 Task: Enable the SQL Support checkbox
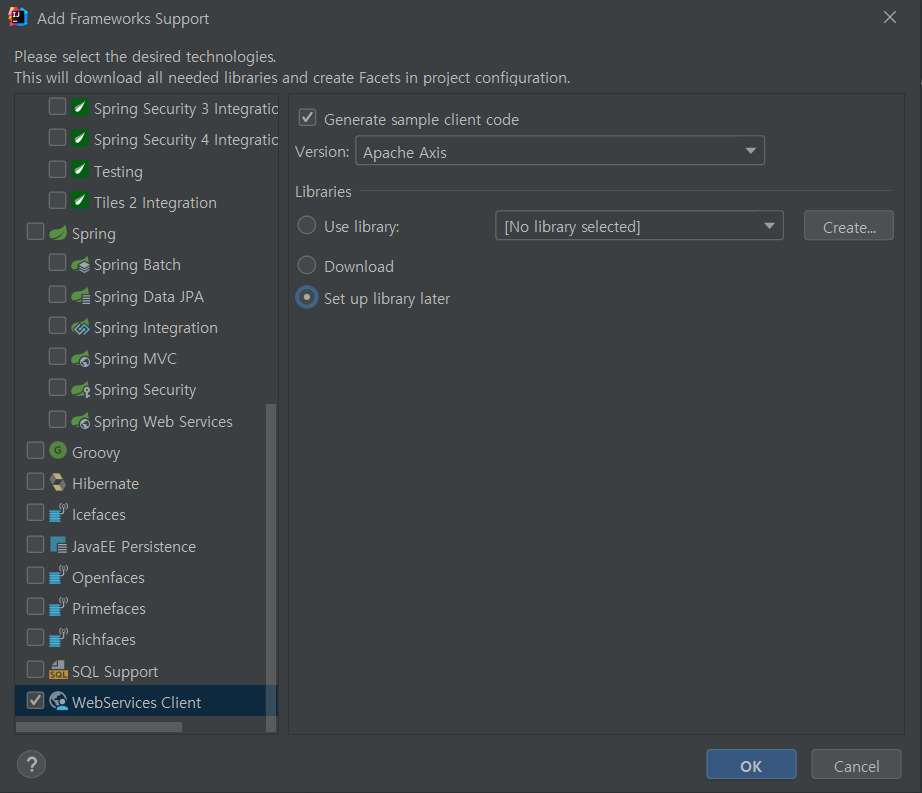click(x=35, y=669)
